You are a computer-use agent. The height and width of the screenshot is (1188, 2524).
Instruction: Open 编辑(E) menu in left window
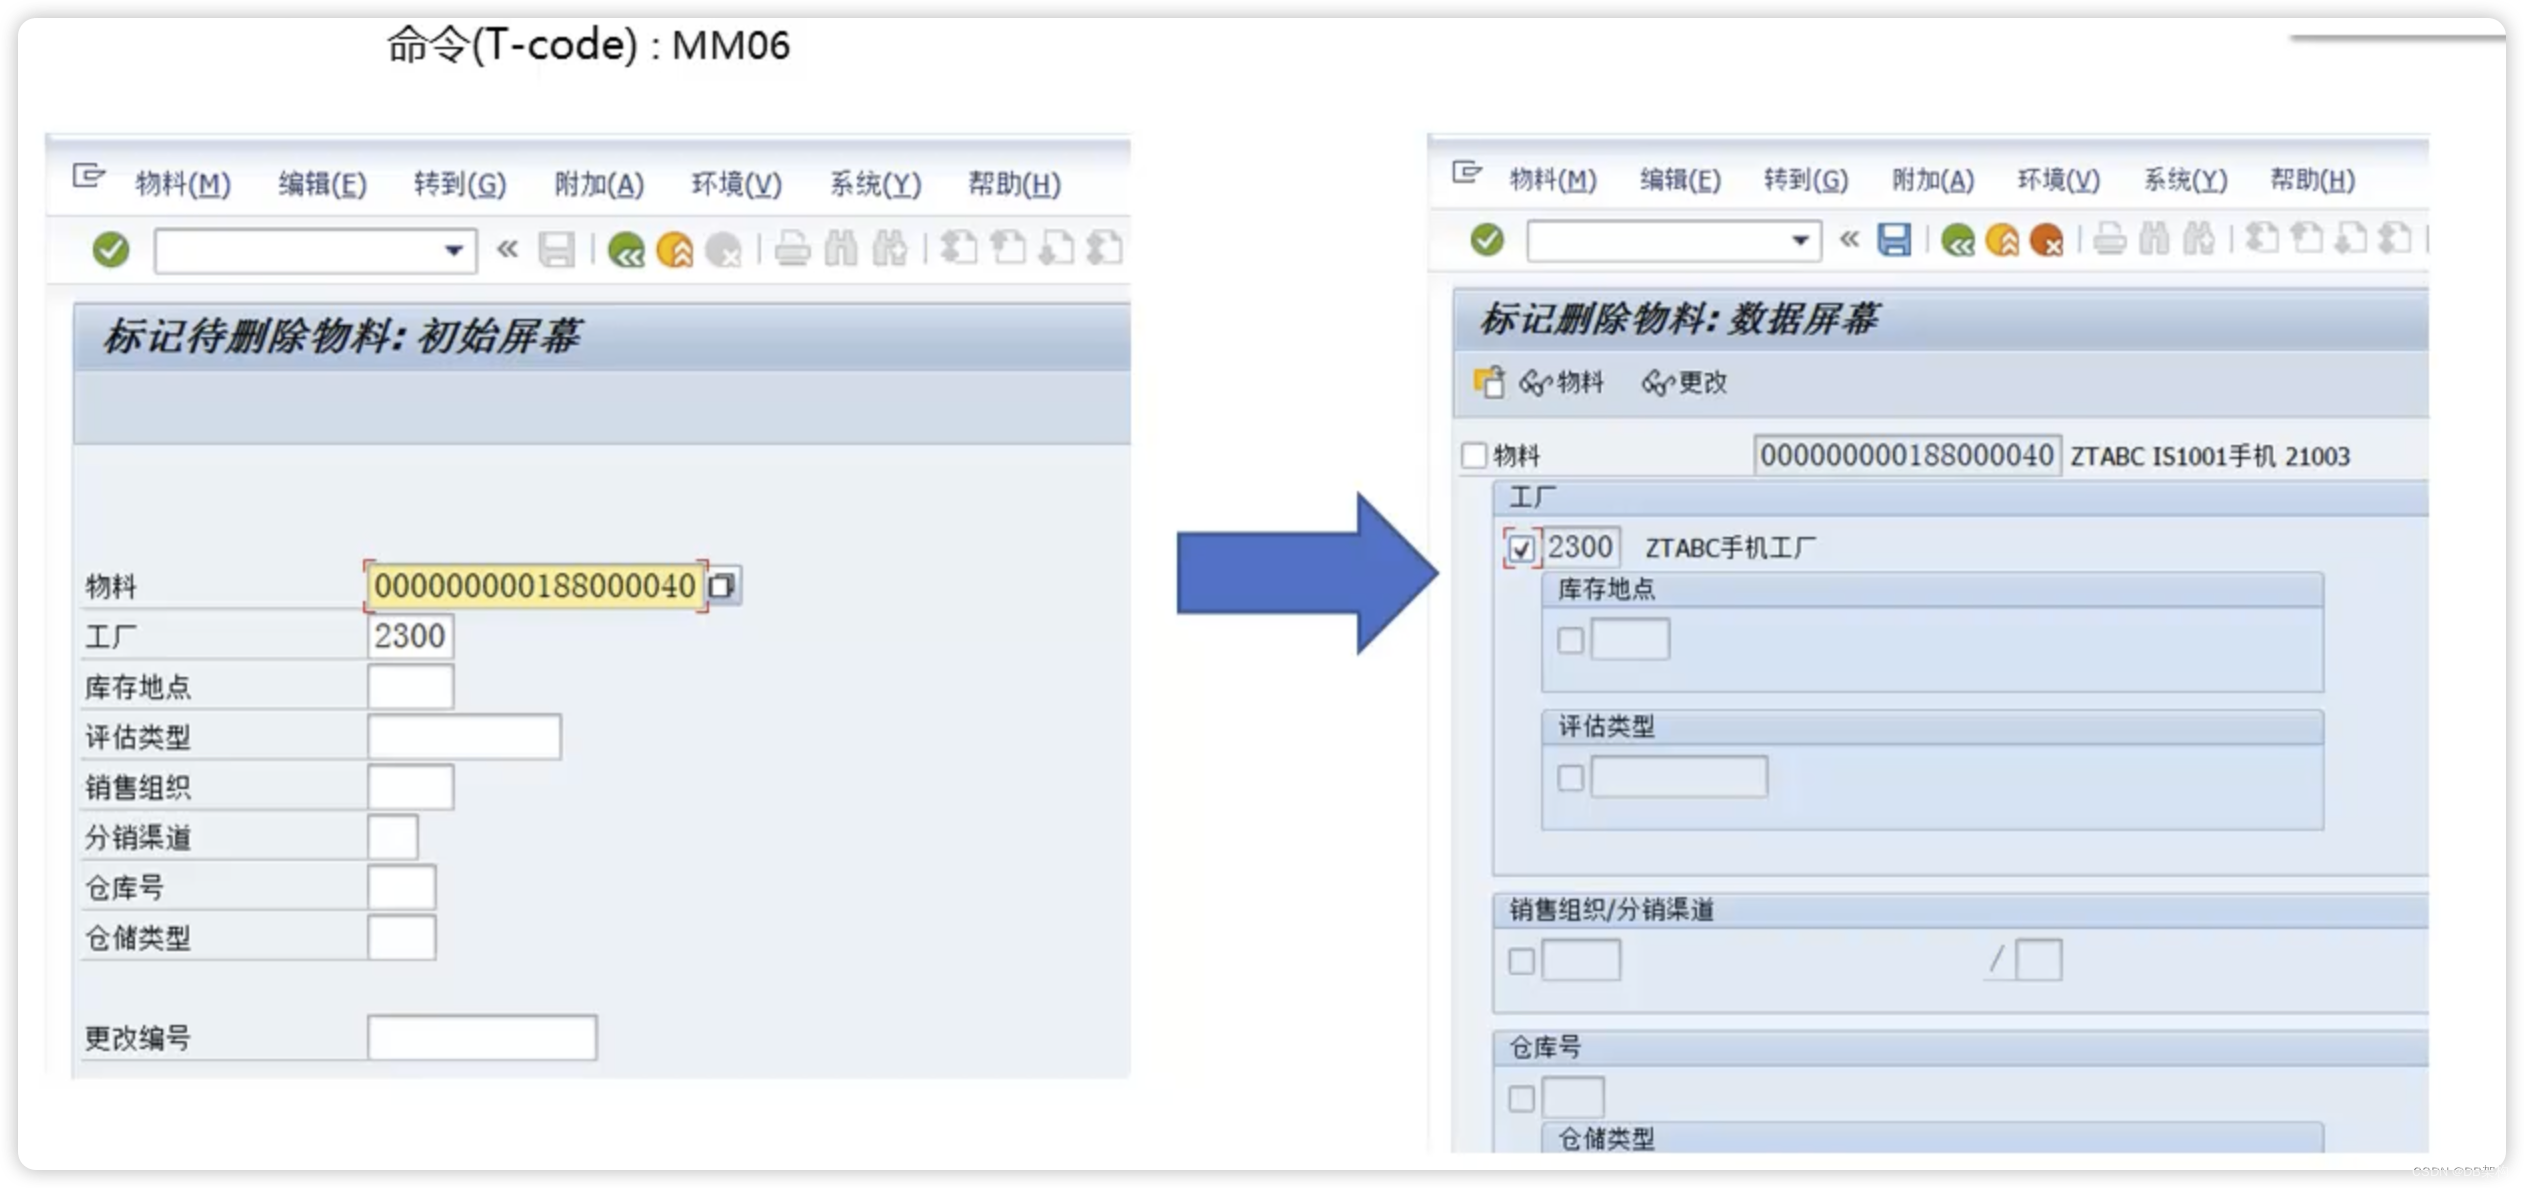[322, 184]
